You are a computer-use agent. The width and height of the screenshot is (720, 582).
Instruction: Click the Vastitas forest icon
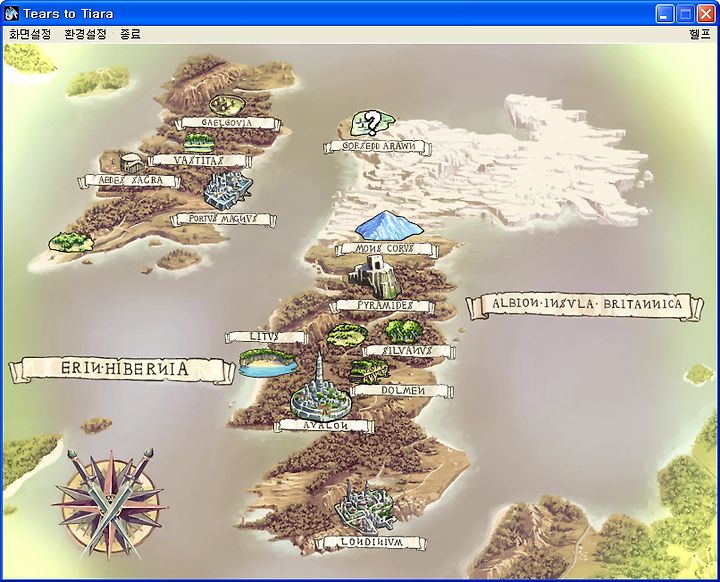coord(199,142)
